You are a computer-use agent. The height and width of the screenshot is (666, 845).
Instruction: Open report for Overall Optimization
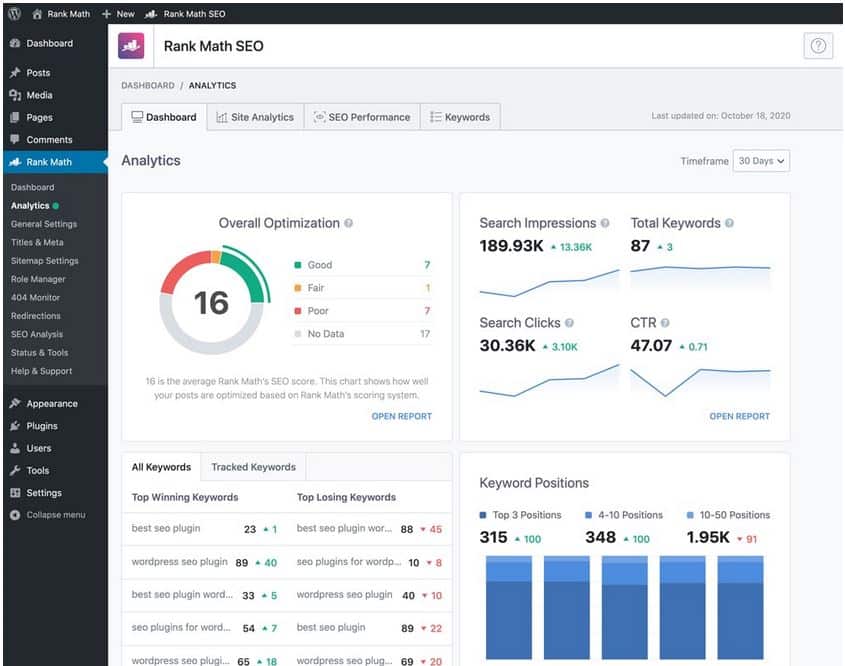coord(401,416)
